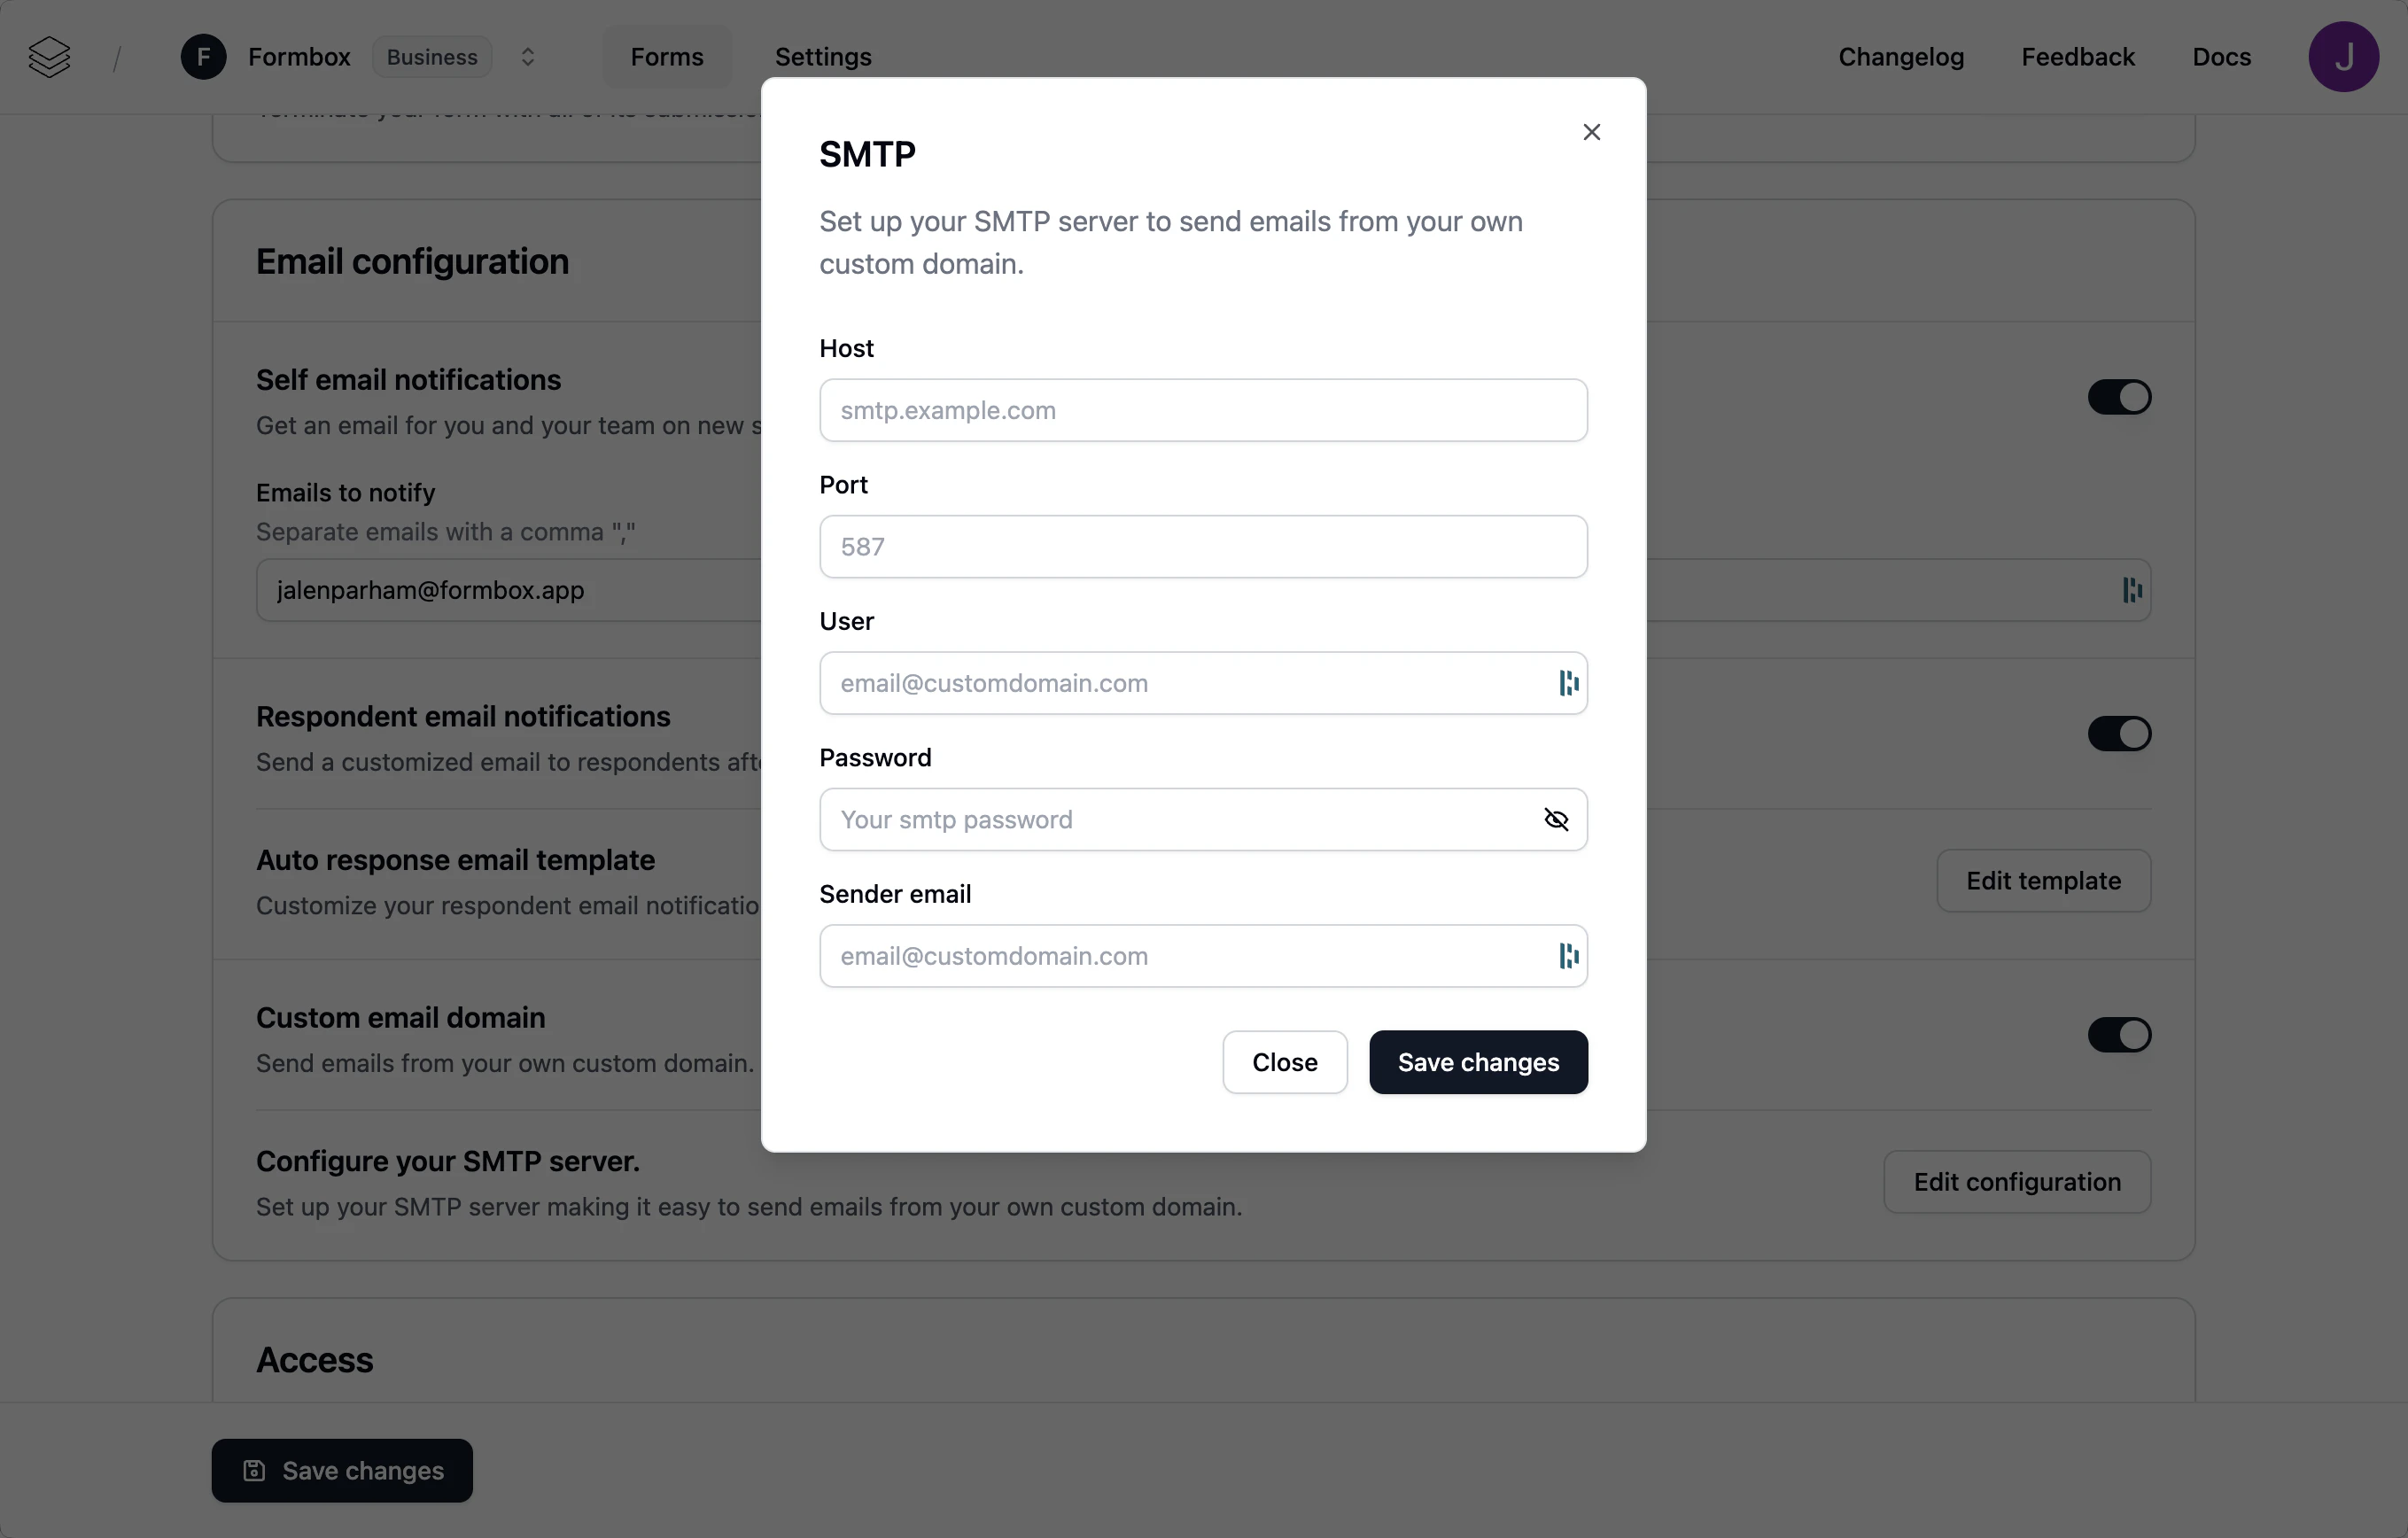Open the Changelog link

pos(1901,57)
